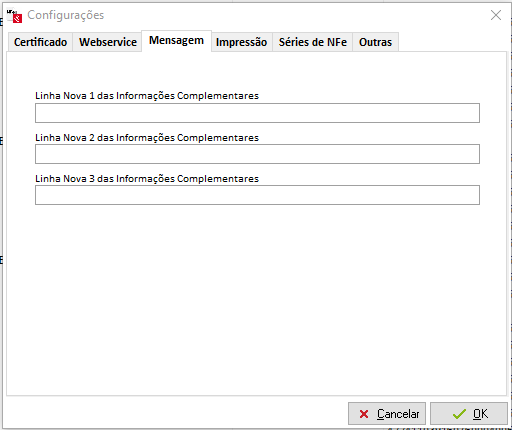Open the Séries de NFe tab
Screen dimensions: 512x430
coord(313,42)
